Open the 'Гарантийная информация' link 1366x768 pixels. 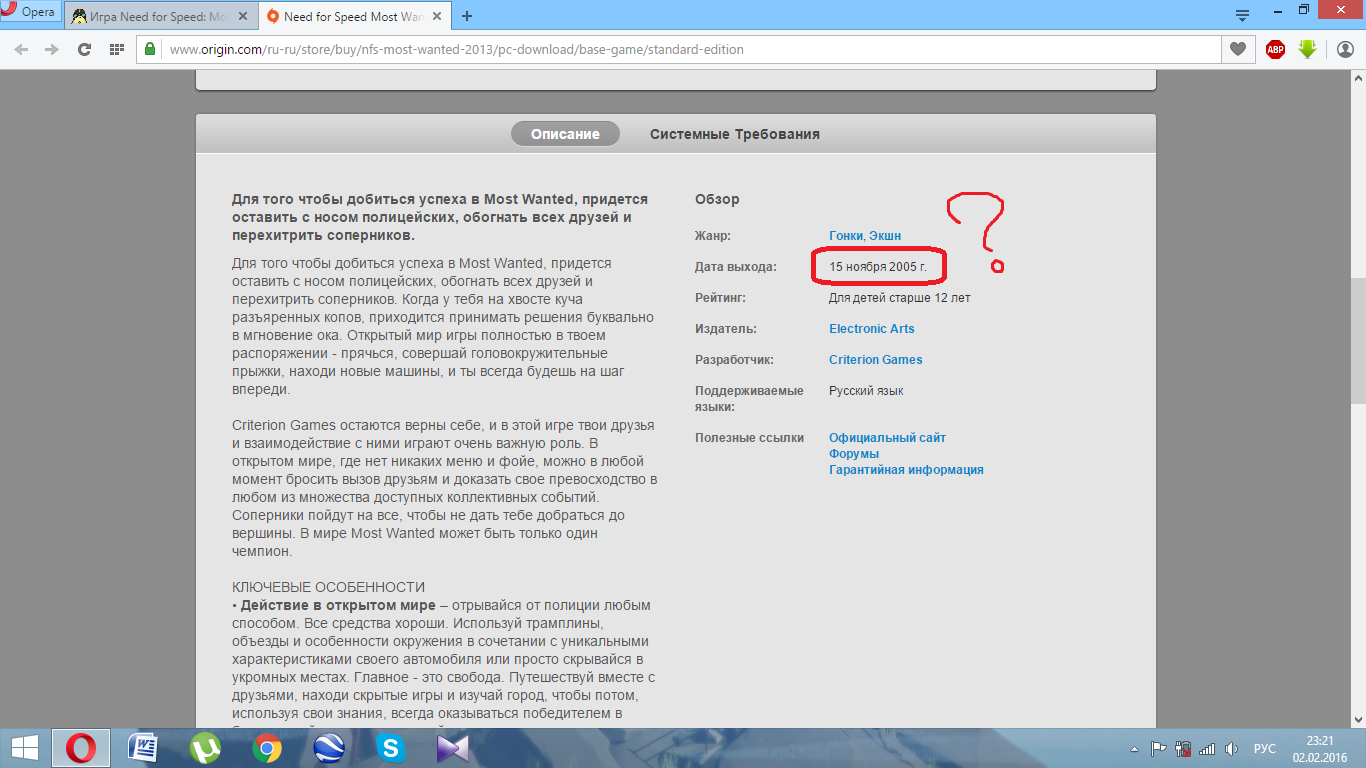pos(906,470)
